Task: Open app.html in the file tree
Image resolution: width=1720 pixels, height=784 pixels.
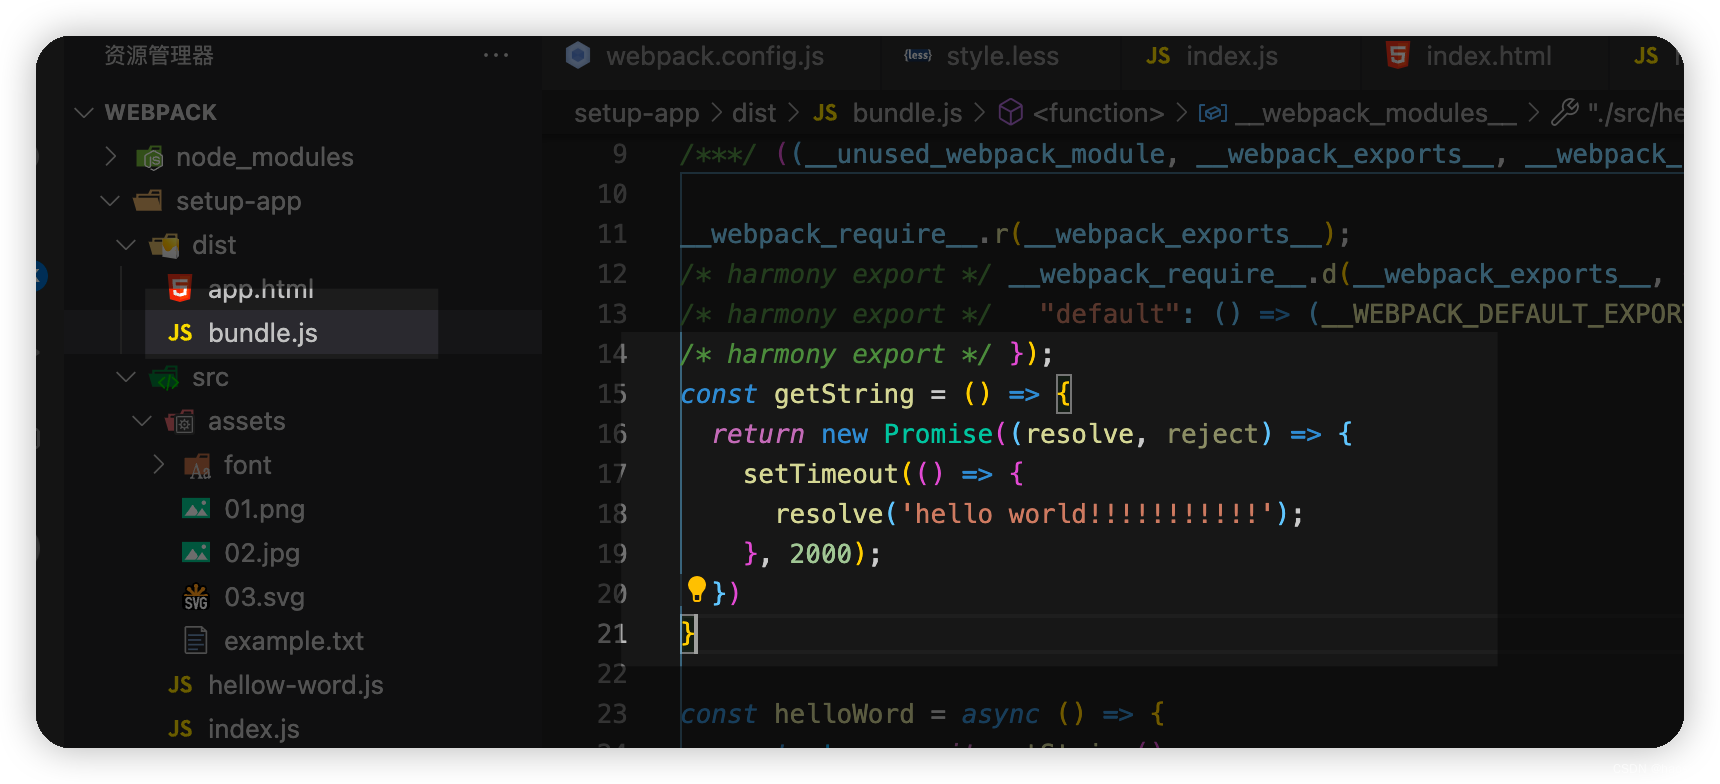Action: click(x=261, y=289)
